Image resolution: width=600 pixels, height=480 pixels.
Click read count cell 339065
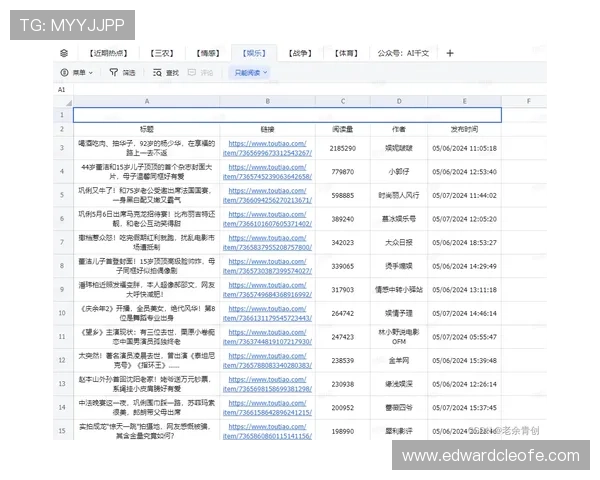click(343, 266)
